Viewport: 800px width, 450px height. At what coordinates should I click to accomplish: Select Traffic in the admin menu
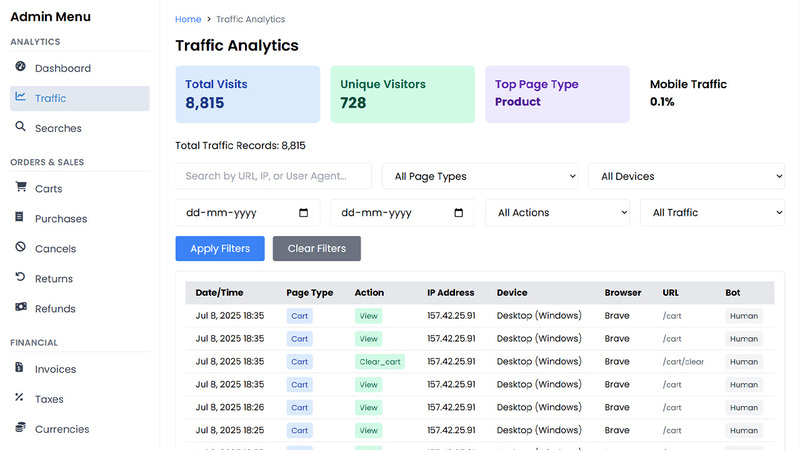pyautogui.click(x=80, y=98)
